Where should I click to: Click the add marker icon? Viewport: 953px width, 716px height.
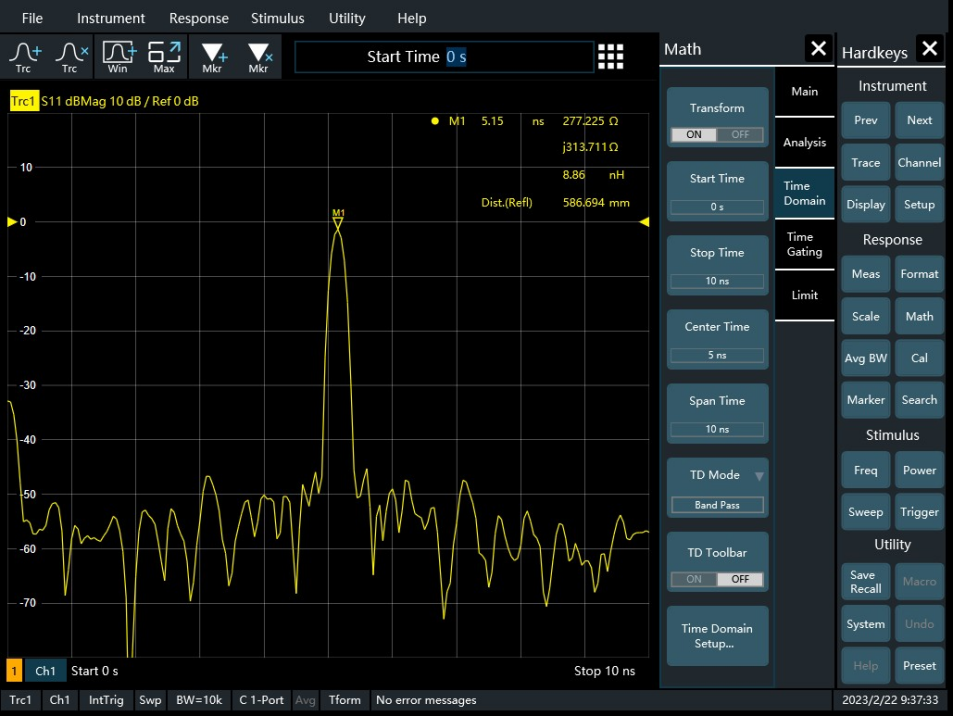(213, 57)
